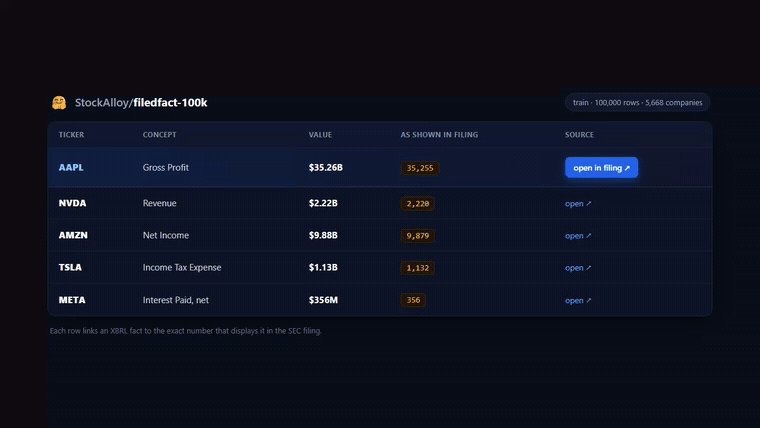
Task: Sort by the TICKER column header
Action: coord(71,135)
